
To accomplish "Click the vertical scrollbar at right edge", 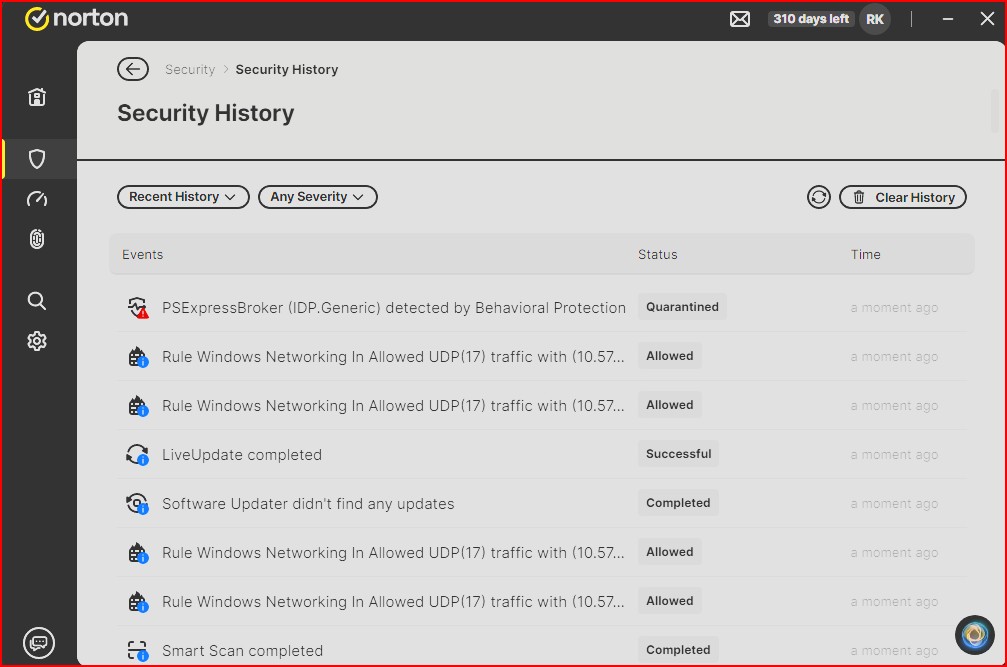I will 995,111.
